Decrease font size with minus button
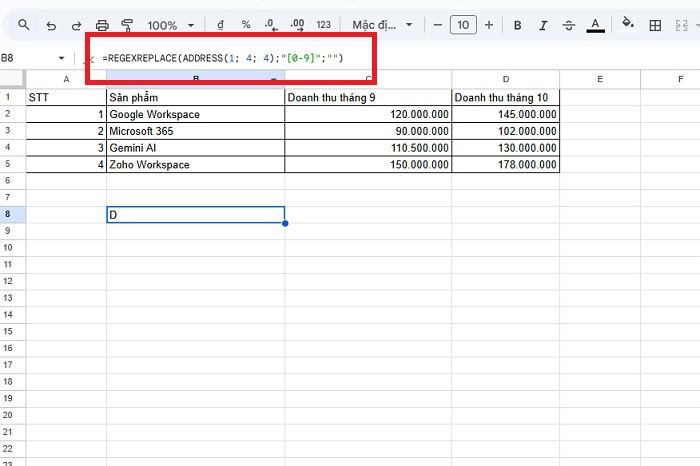This screenshot has width=700, height=466. pos(438,25)
